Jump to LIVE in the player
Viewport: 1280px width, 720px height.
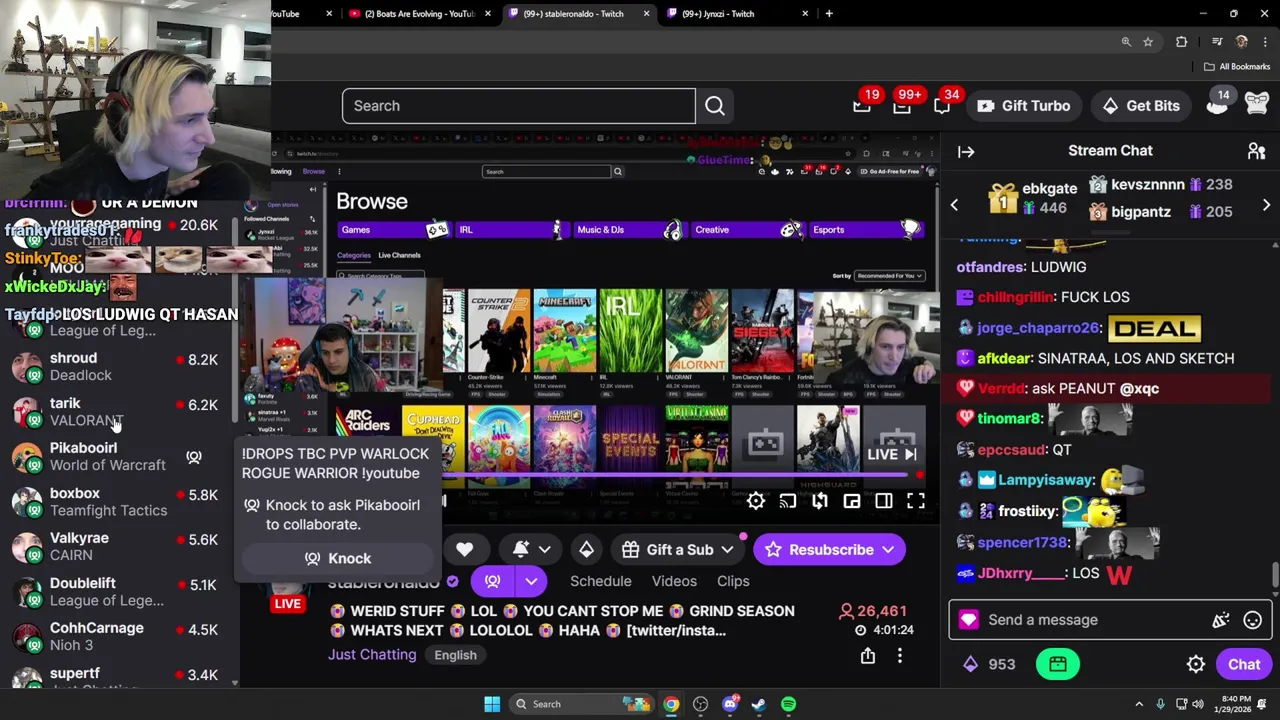891,454
